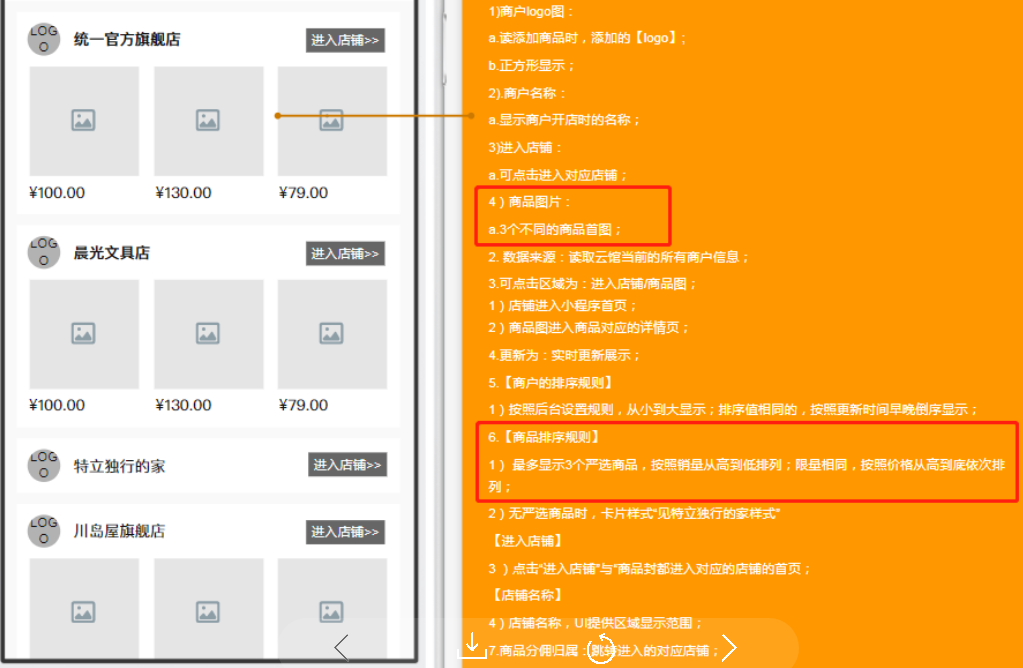
Task: Click the 晨光文具店 logo avatar
Action: [44, 252]
